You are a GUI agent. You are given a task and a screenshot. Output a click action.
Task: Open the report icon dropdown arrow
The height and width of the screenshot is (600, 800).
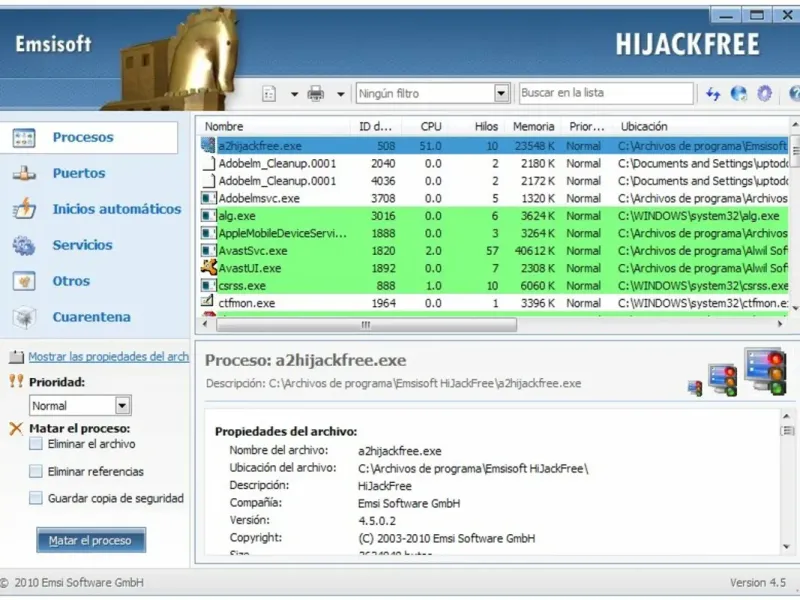point(294,94)
